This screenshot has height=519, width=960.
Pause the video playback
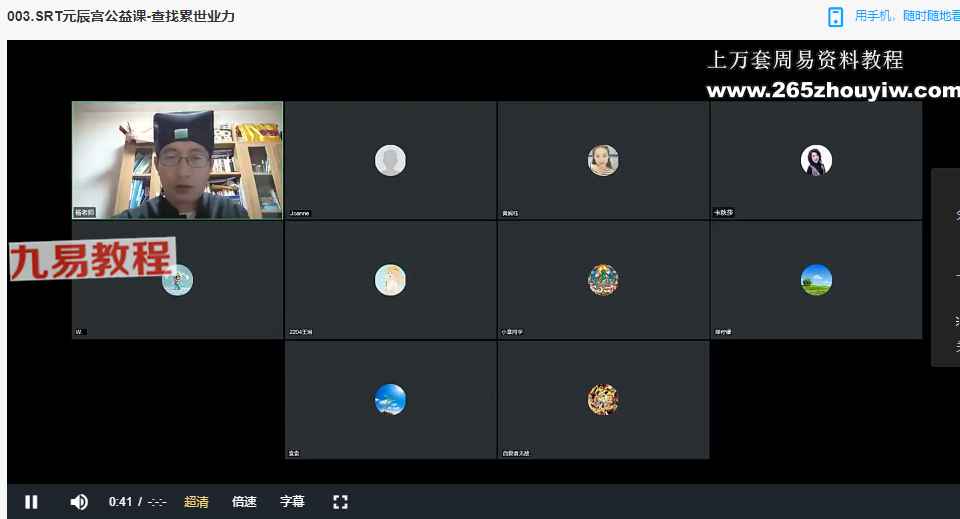click(x=31, y=502)
